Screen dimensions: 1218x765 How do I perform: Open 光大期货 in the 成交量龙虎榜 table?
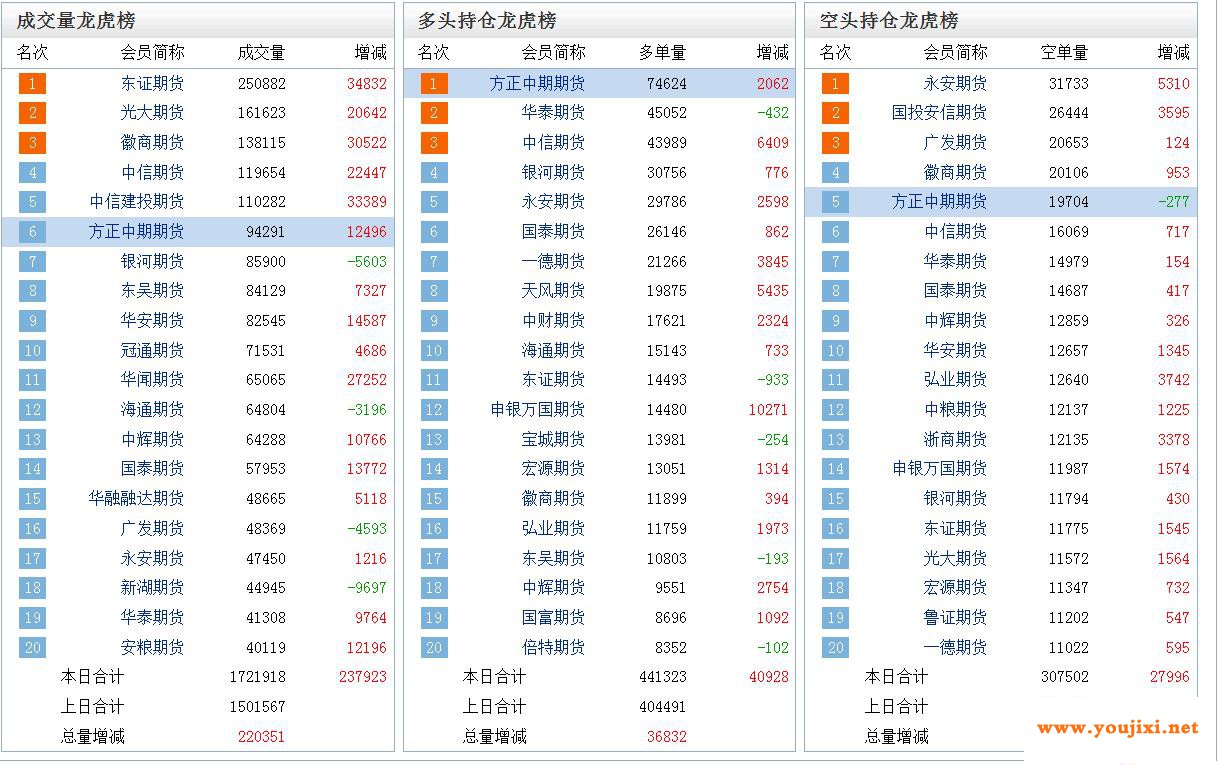pyautogui.click(x=153, y=113)
